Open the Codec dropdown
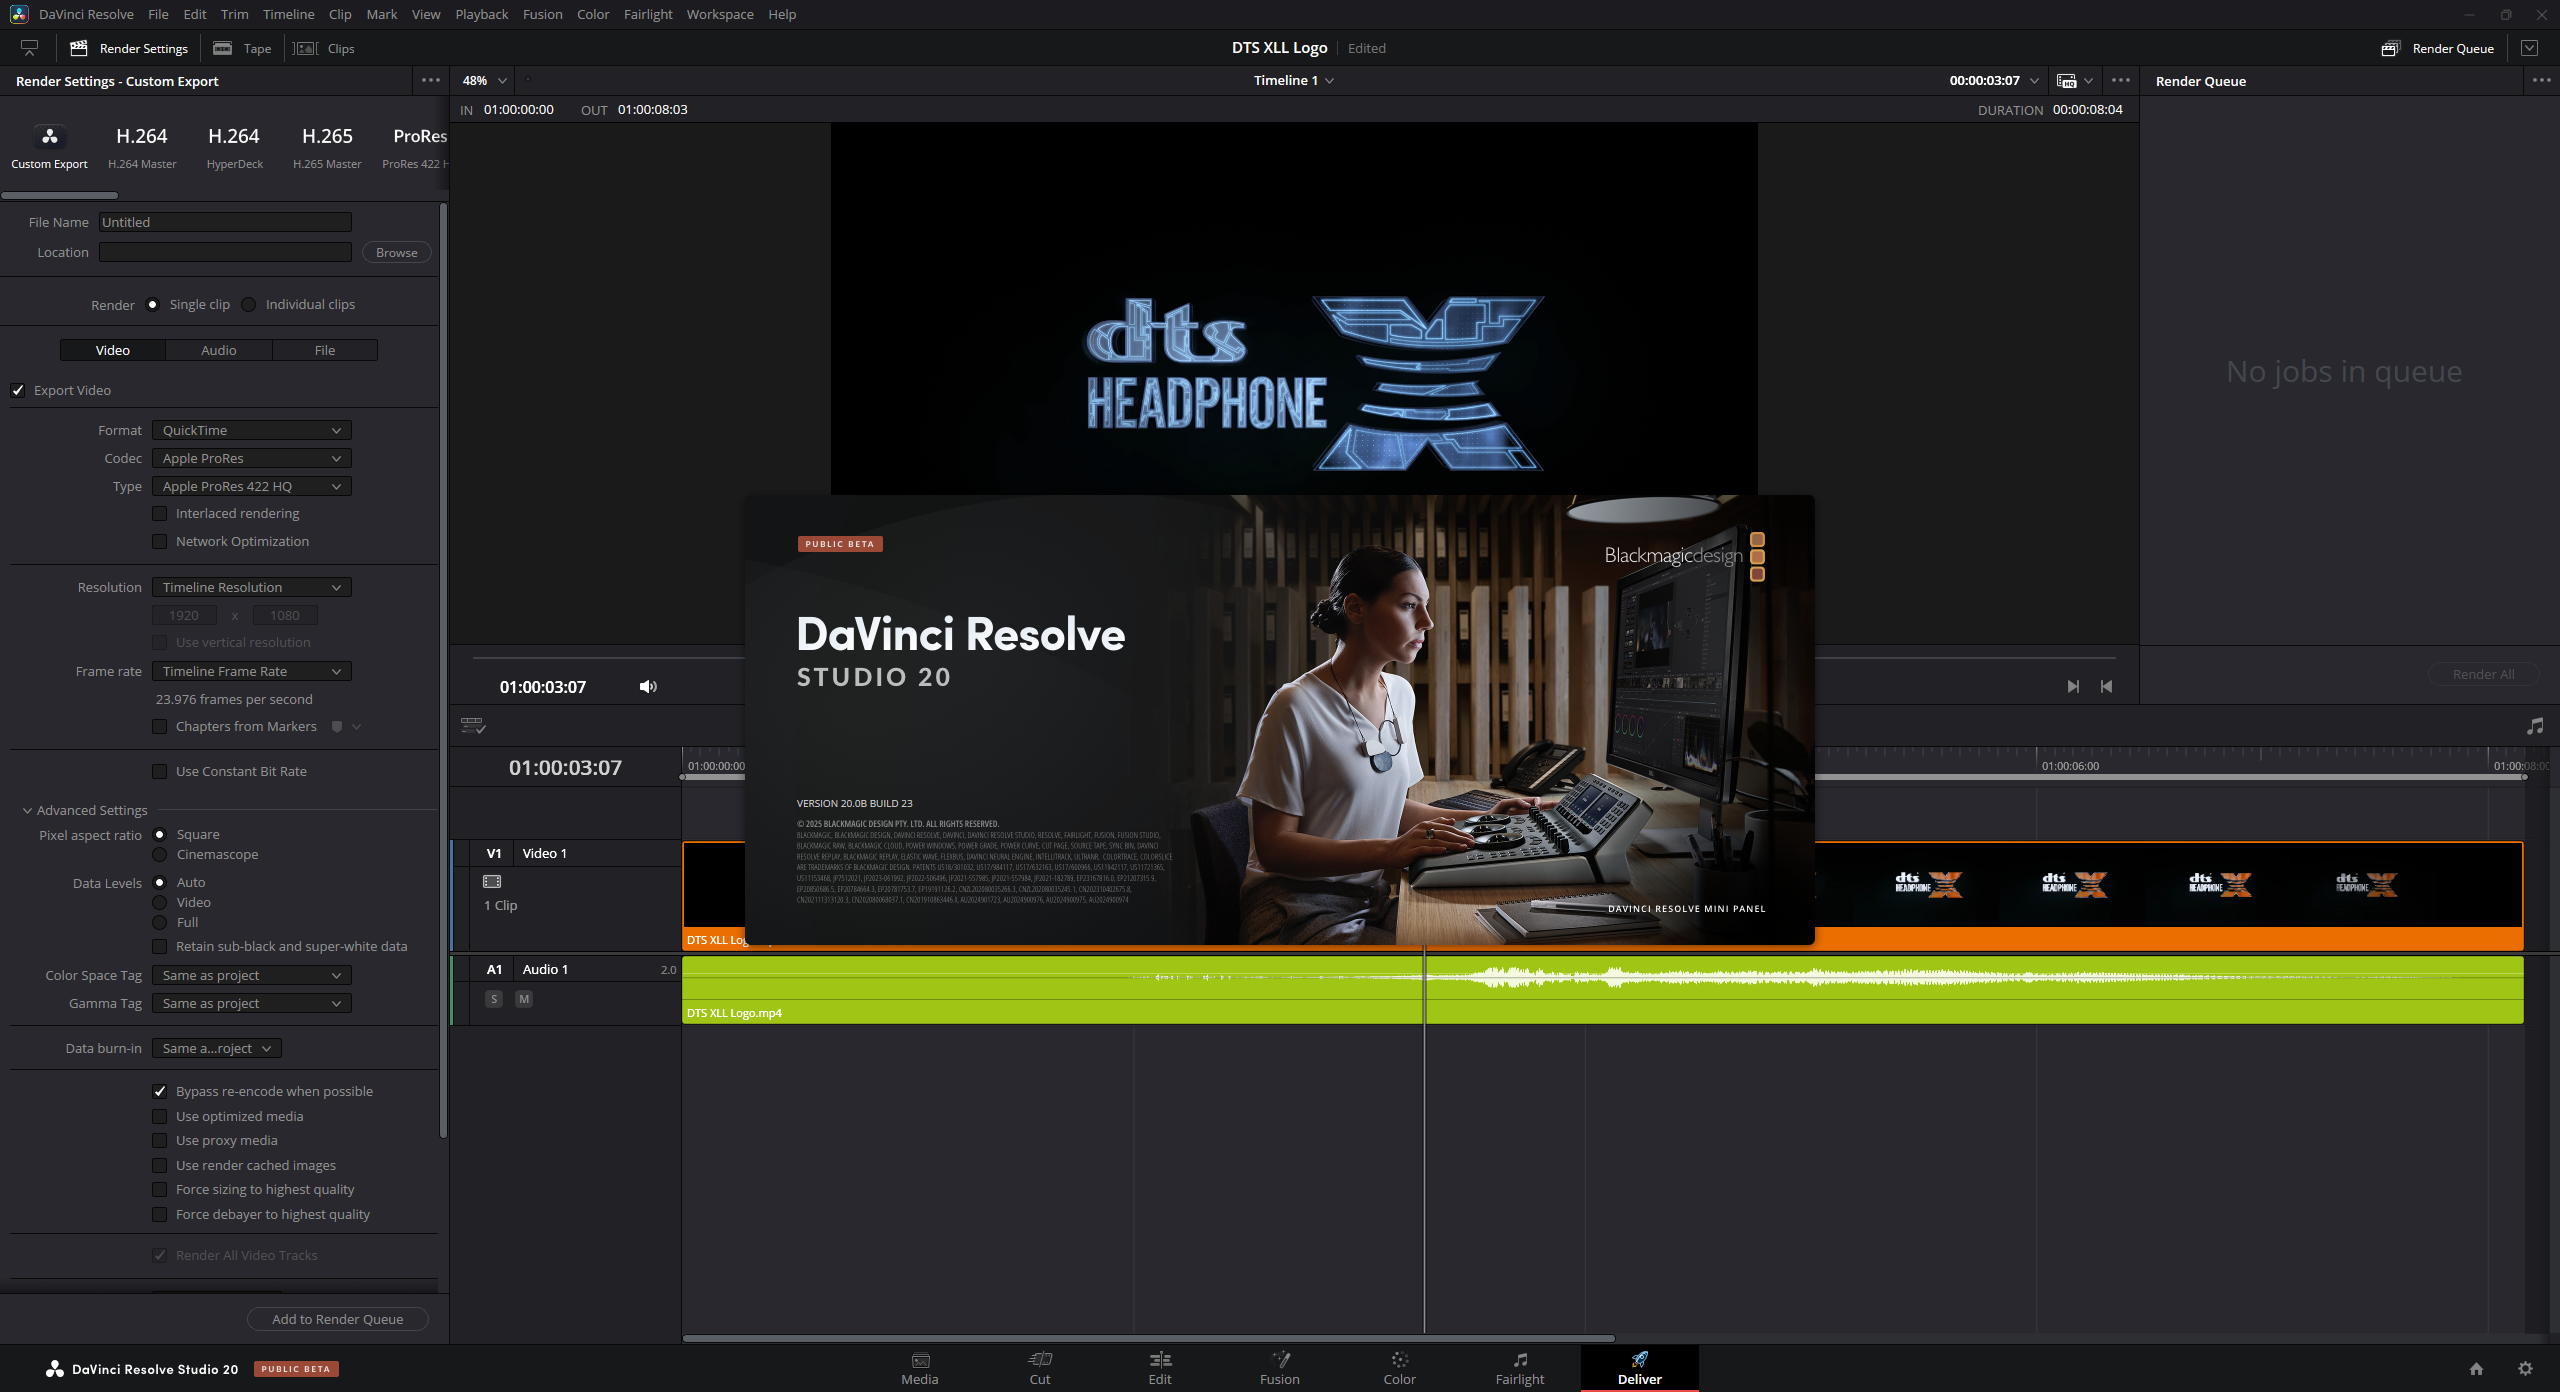This screenshot has width=2560, height=1392. click(251, 458)
